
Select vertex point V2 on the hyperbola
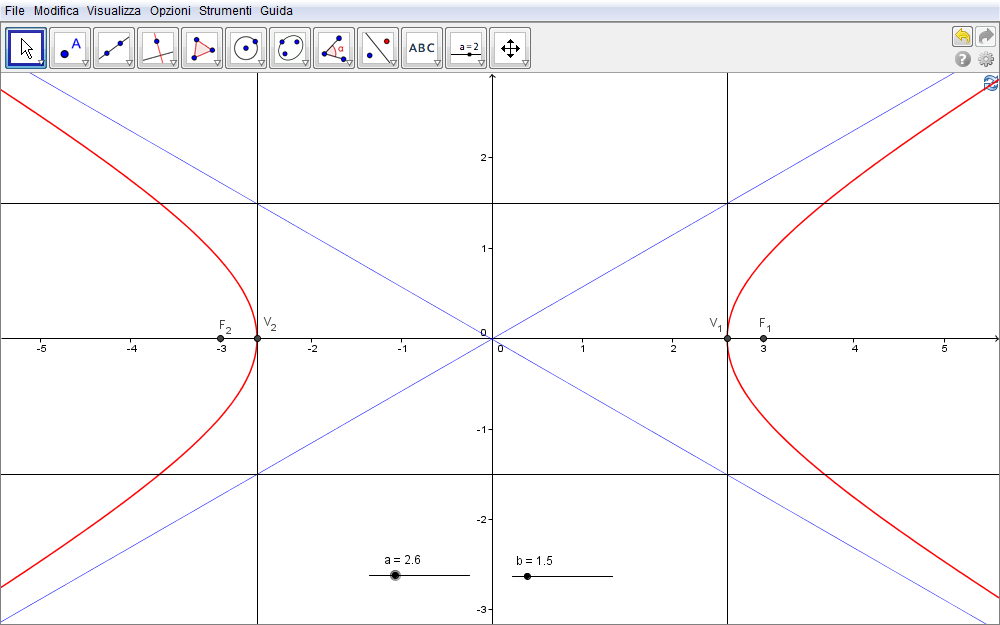(258, 339)
